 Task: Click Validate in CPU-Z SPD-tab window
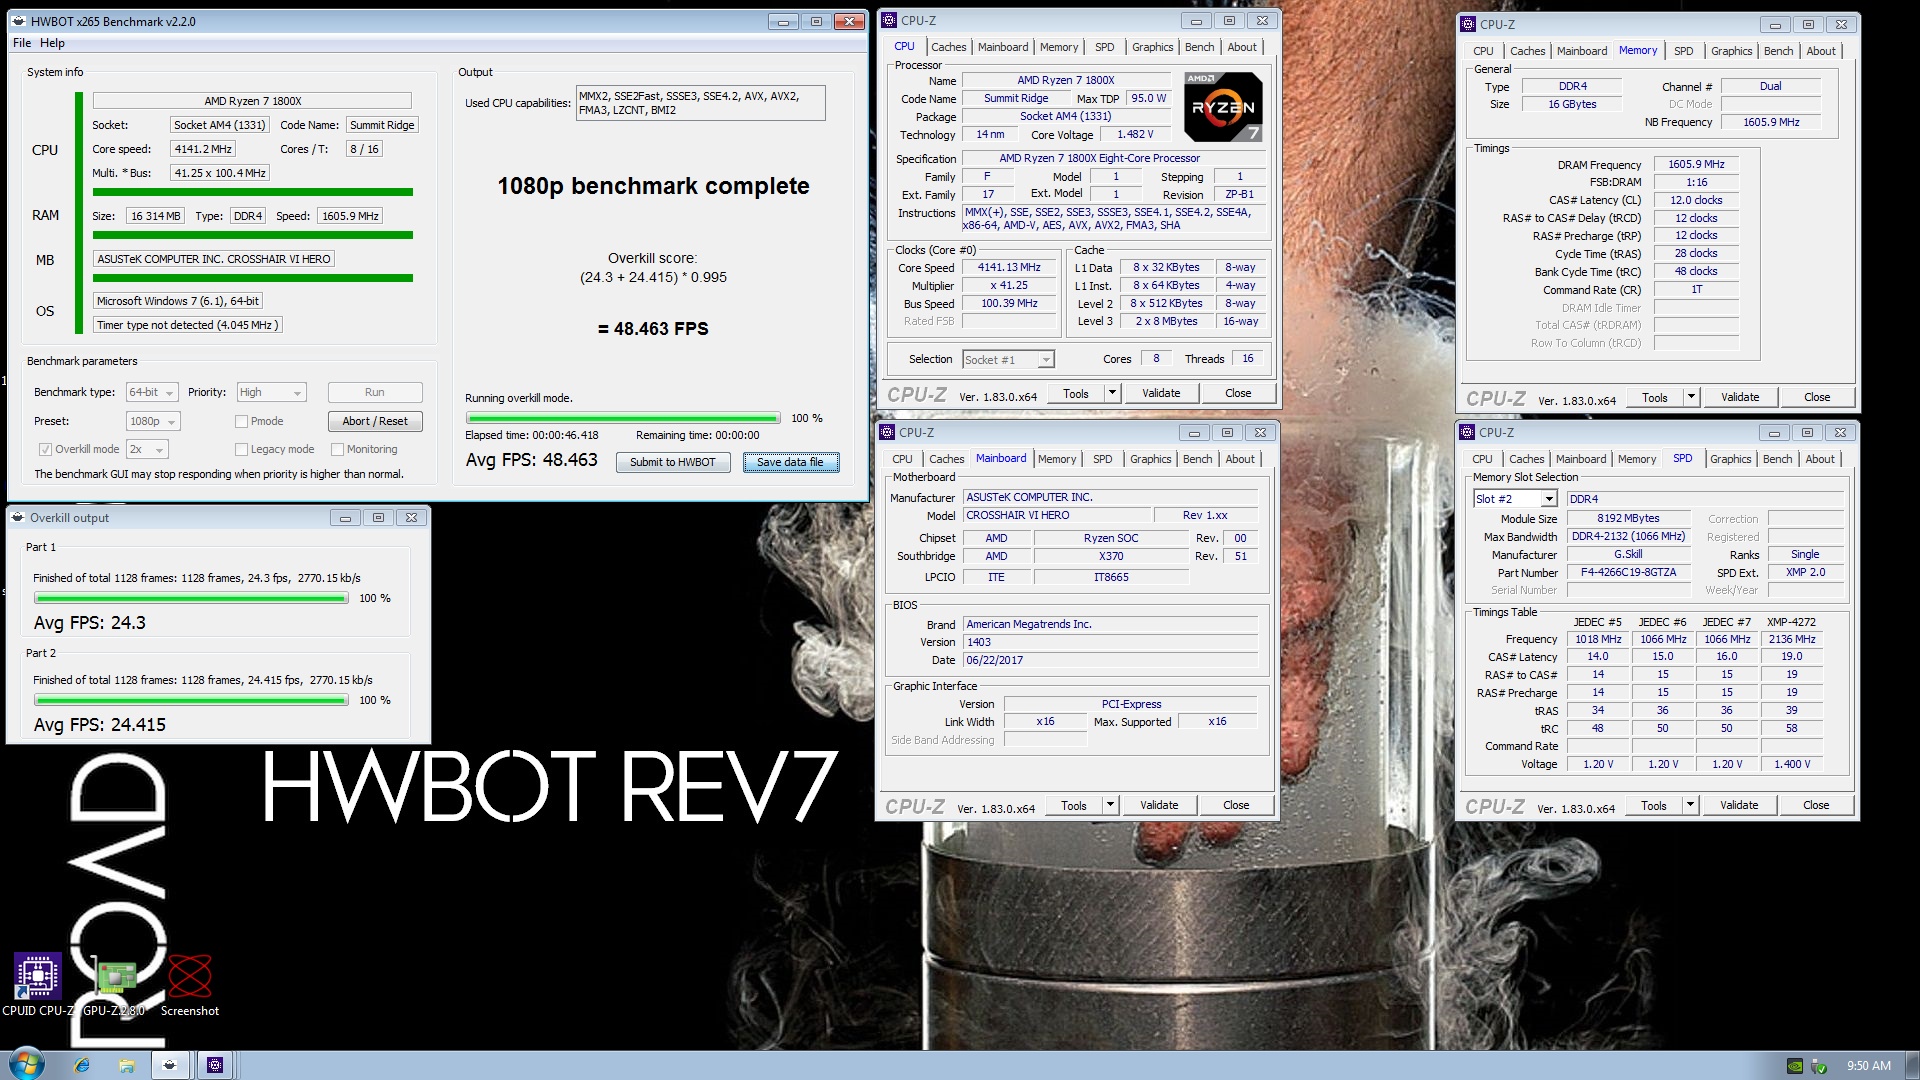click(x=1739, y=805)
